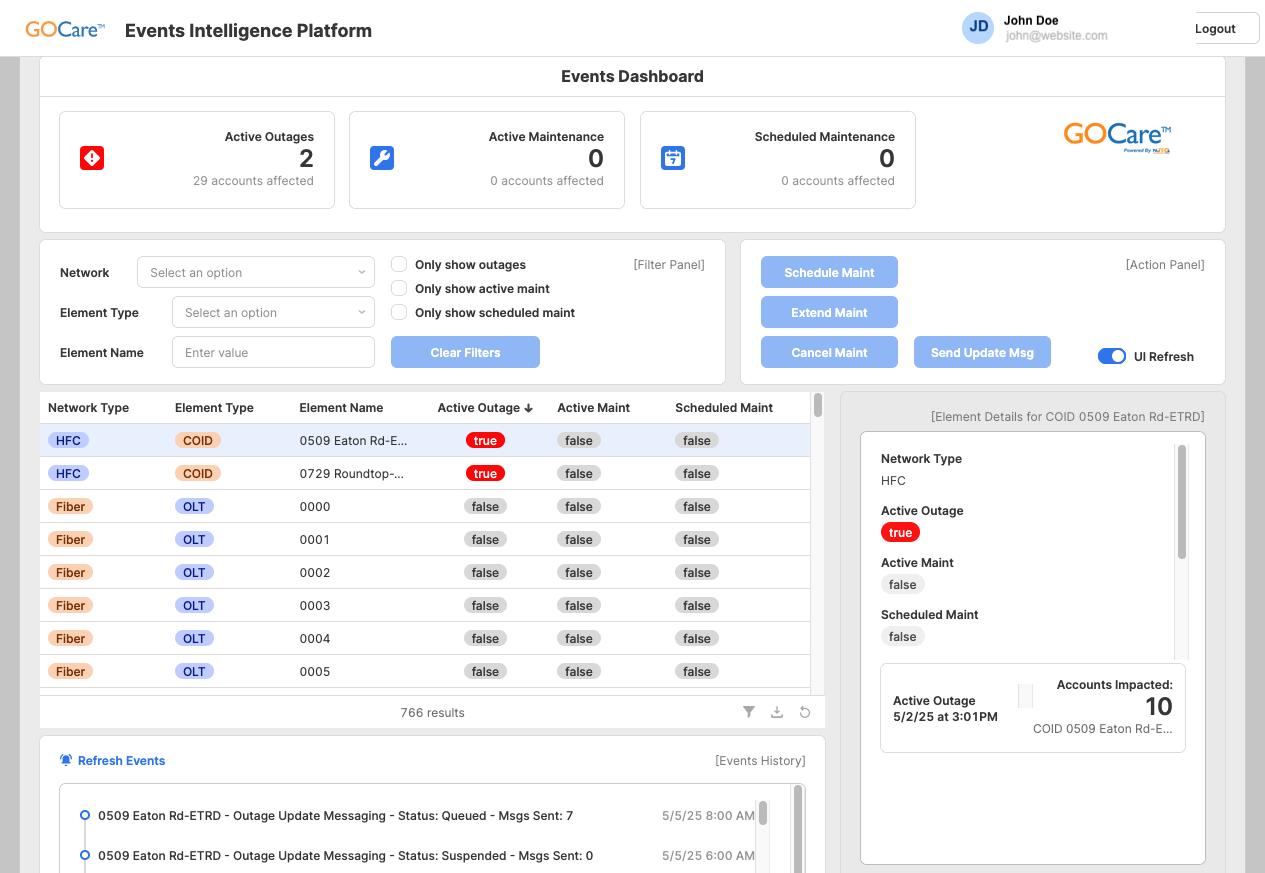Screen dimensions: 1265x873
Task: Click the Refresh Events link
Action: coord(121,761)
